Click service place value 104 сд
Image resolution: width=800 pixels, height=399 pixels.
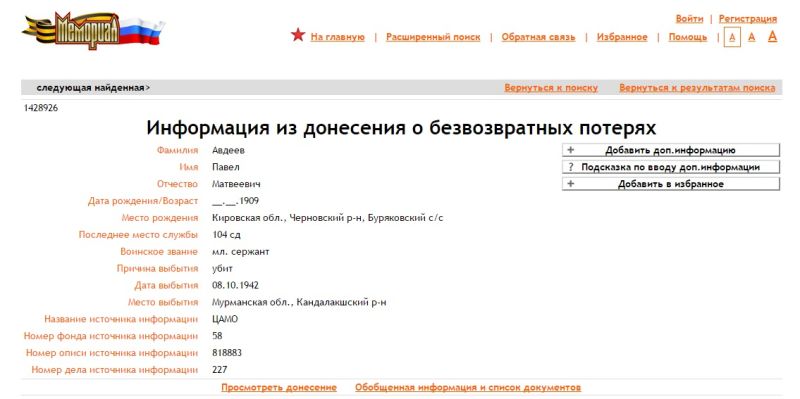(226, 235)
